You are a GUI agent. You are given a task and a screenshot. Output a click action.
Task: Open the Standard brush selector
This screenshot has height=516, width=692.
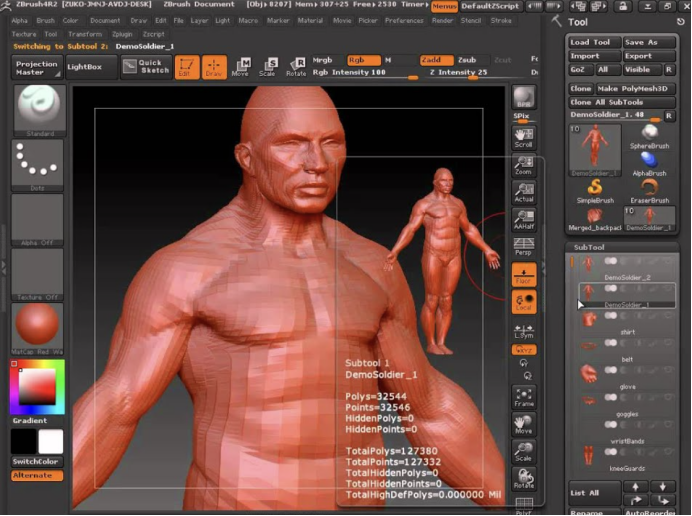coord(40,111)
